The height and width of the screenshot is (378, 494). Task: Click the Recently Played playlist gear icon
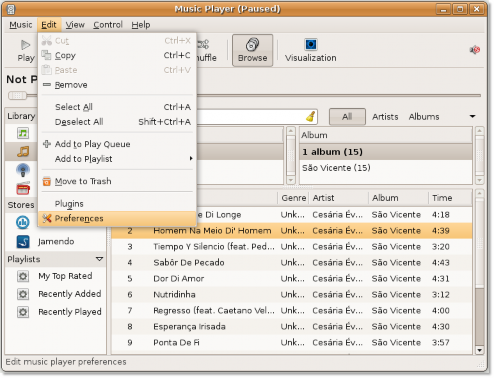(23, 312)
